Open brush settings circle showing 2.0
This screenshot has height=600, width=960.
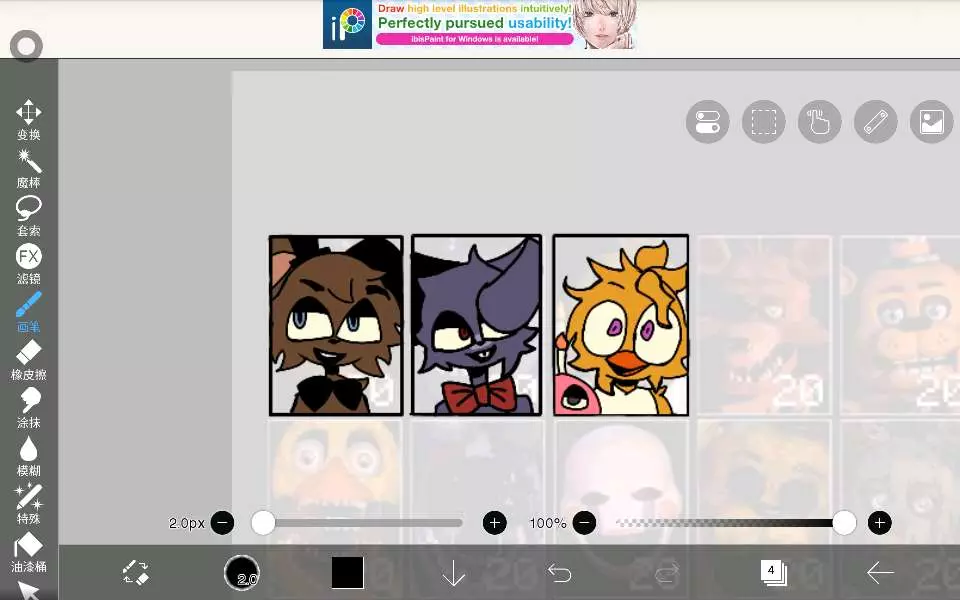click(242, 572)
